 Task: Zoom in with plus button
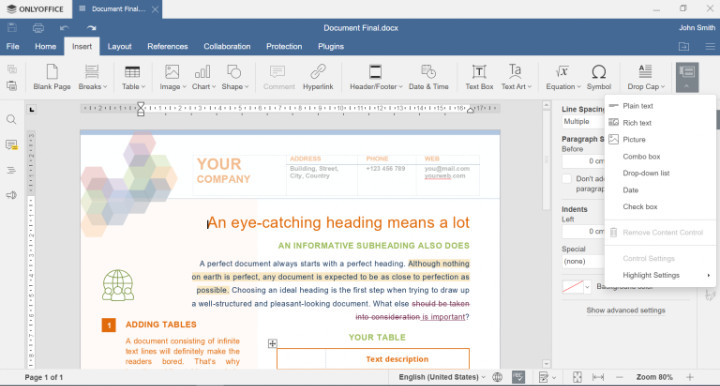tap(690, 377)
